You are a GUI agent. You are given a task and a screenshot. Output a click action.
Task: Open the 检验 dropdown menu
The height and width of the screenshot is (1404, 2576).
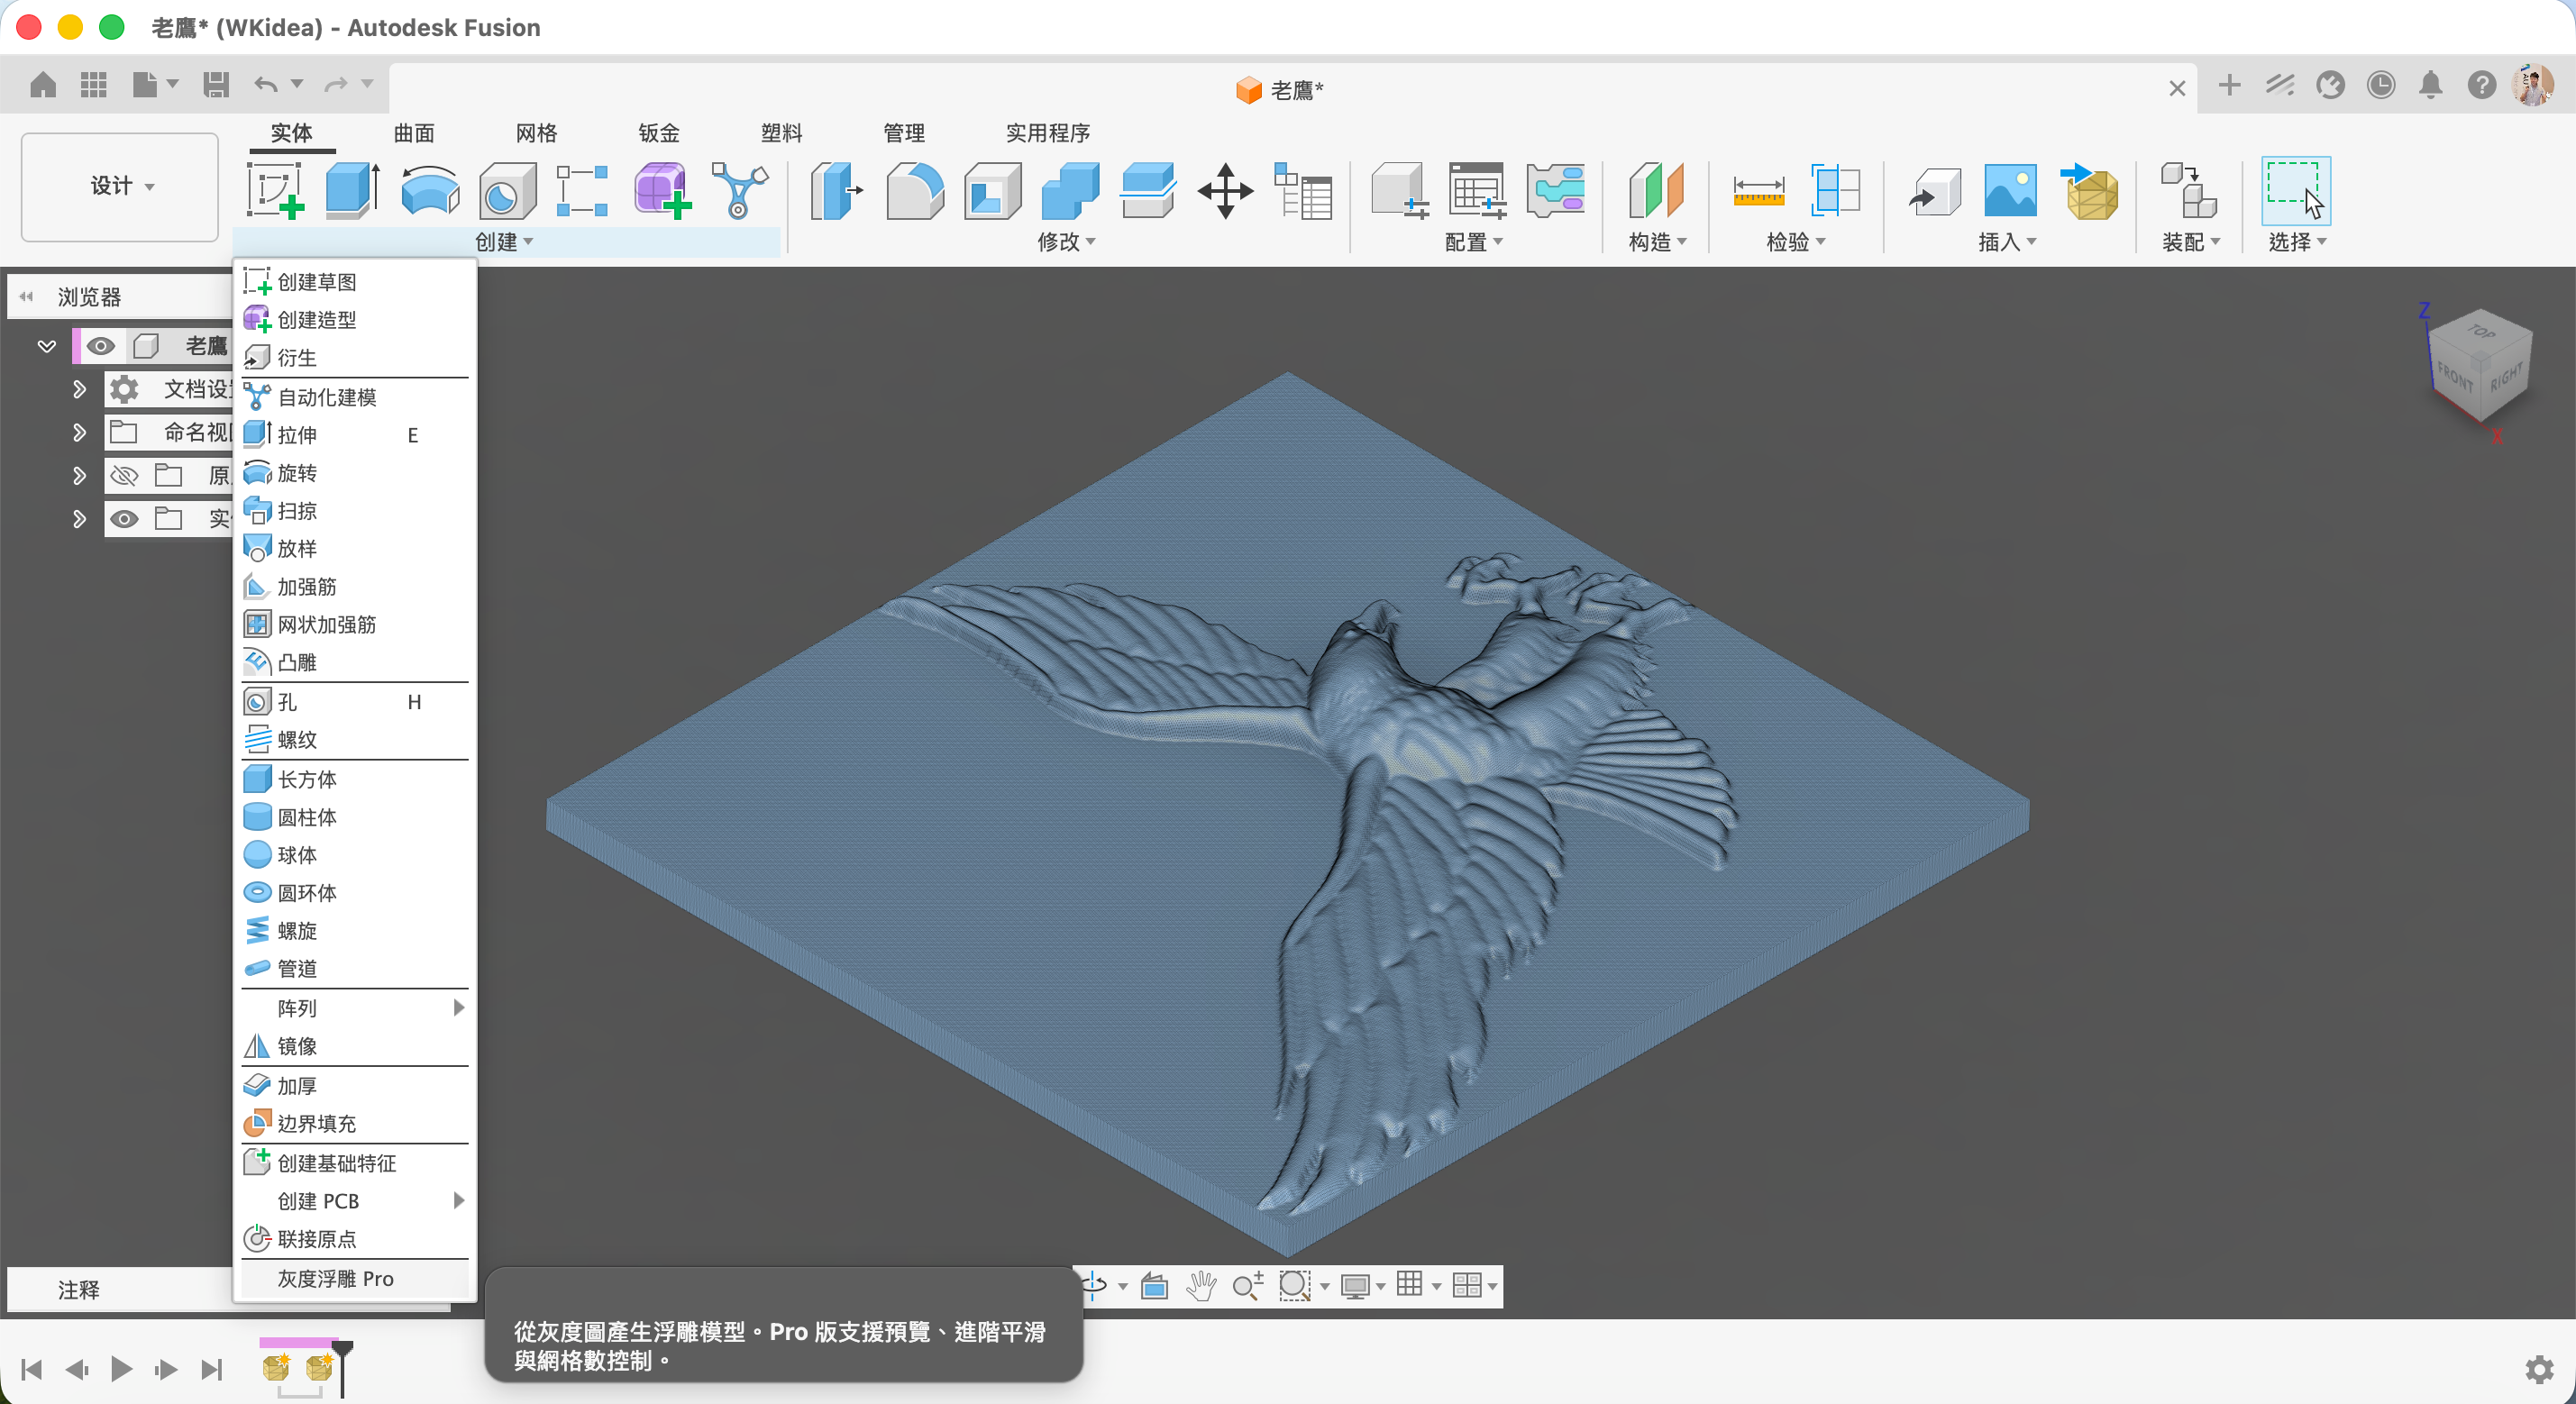tap(1795, 242)
